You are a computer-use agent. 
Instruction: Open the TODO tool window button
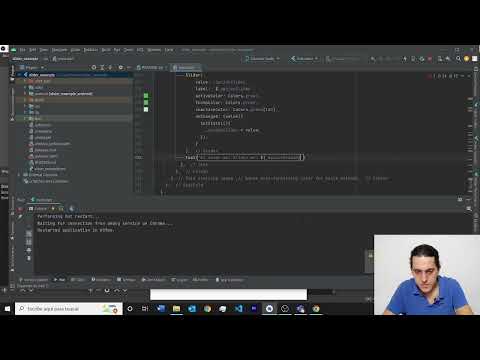pyautogui.click(x=78, y=280)
